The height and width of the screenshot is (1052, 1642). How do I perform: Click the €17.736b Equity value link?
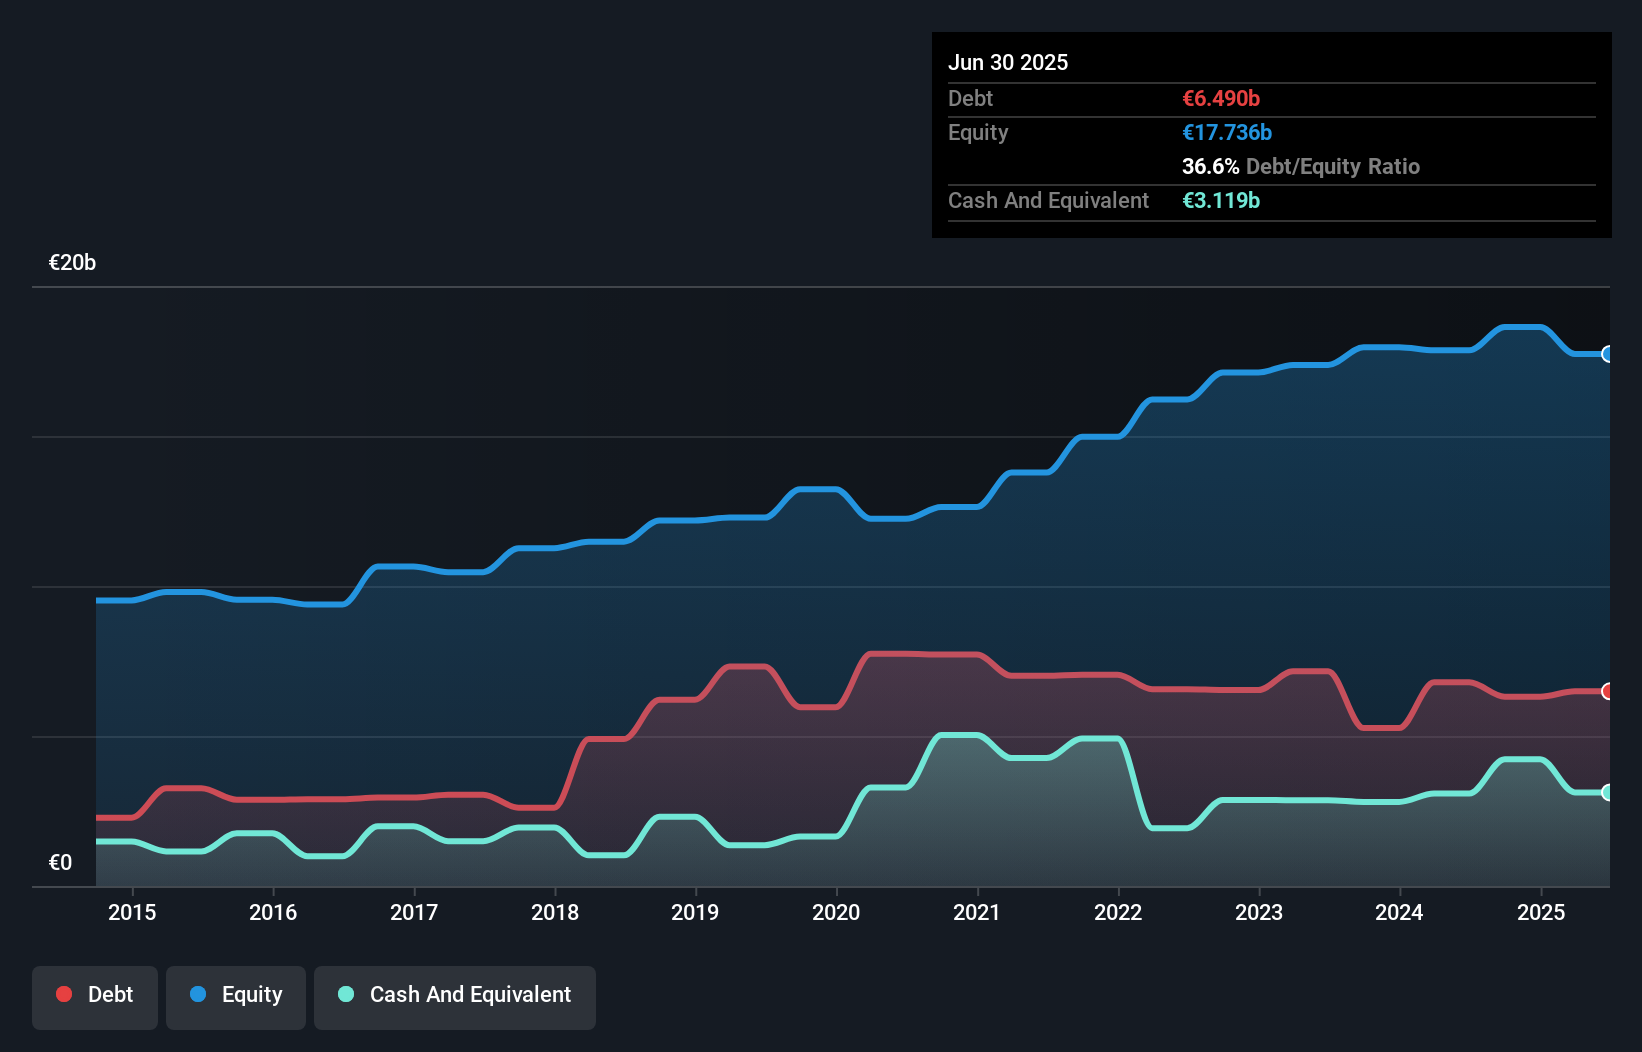[x=1226, y=132]
